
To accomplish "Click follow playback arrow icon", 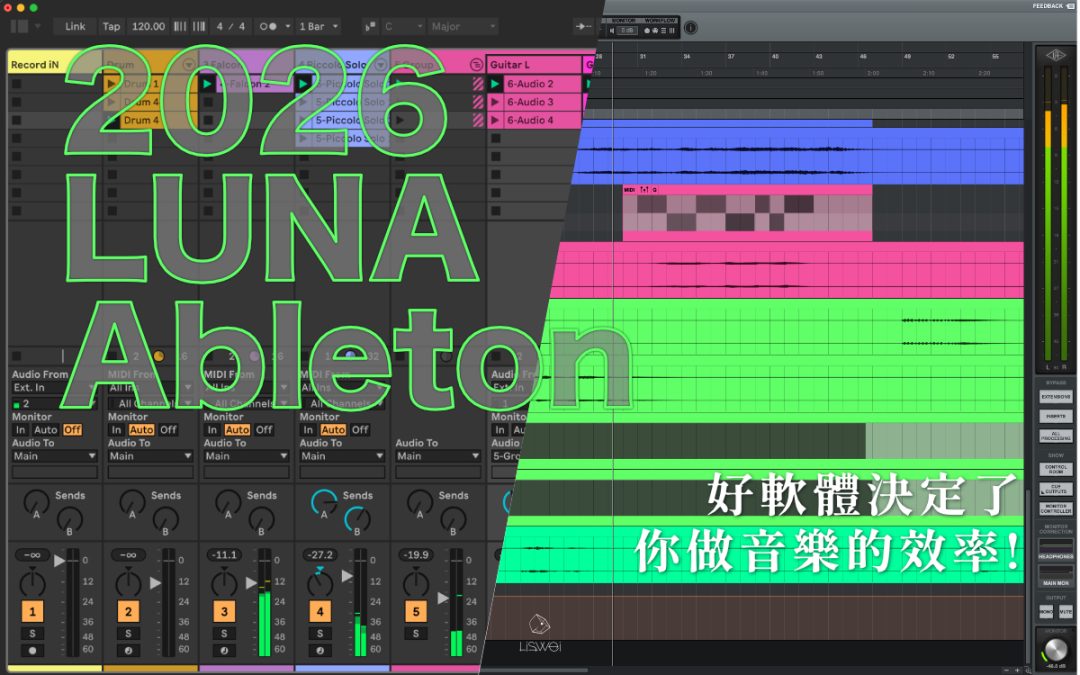I will pyautogui.click(x=583, y=26).
